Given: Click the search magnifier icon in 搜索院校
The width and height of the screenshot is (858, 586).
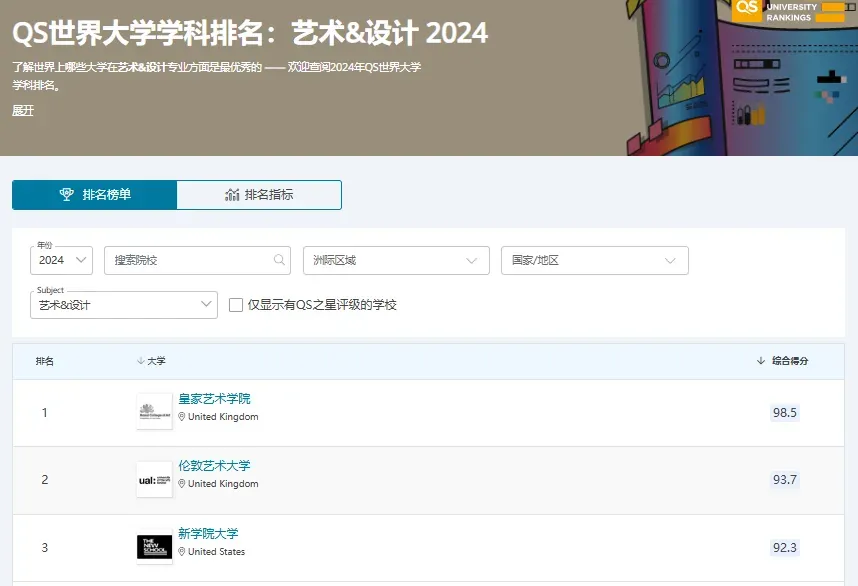Looking at the screenshot, I should 279,260.
